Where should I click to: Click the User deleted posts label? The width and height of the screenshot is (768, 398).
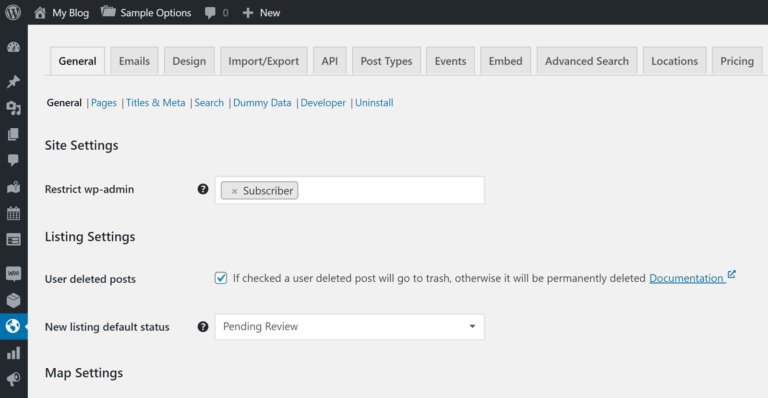(90, 279)
